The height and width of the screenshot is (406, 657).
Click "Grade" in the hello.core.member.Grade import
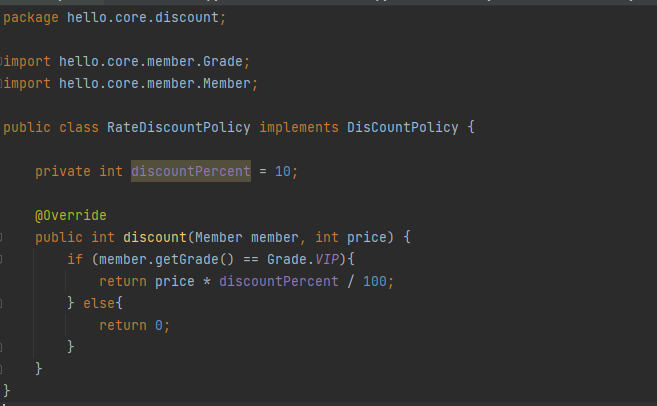tap(222, 62)
